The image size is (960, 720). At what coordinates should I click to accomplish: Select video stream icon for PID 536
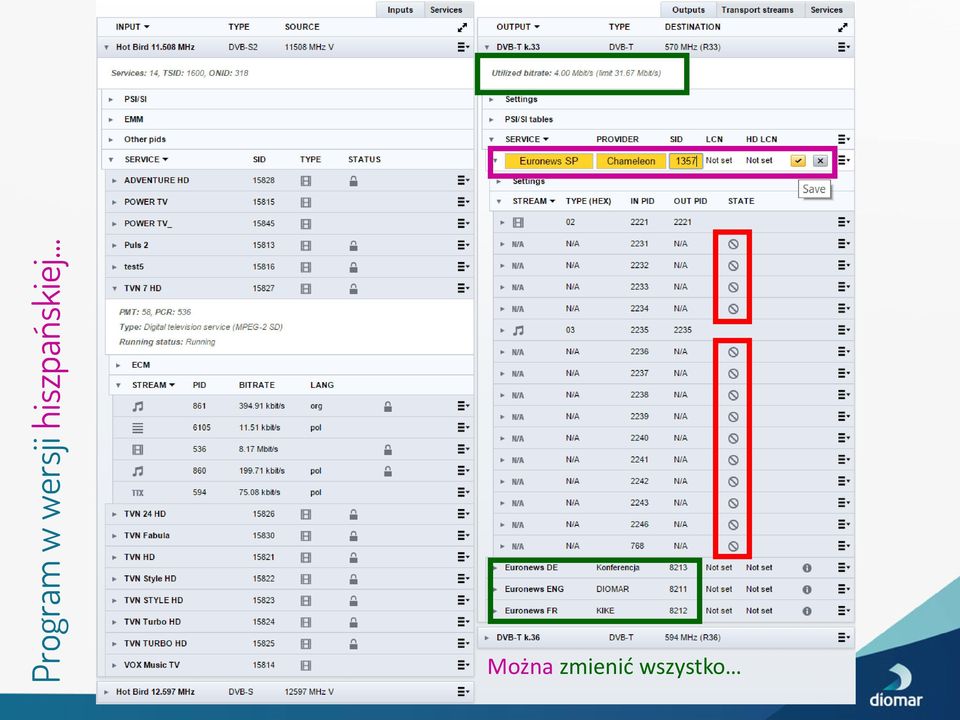138,449
